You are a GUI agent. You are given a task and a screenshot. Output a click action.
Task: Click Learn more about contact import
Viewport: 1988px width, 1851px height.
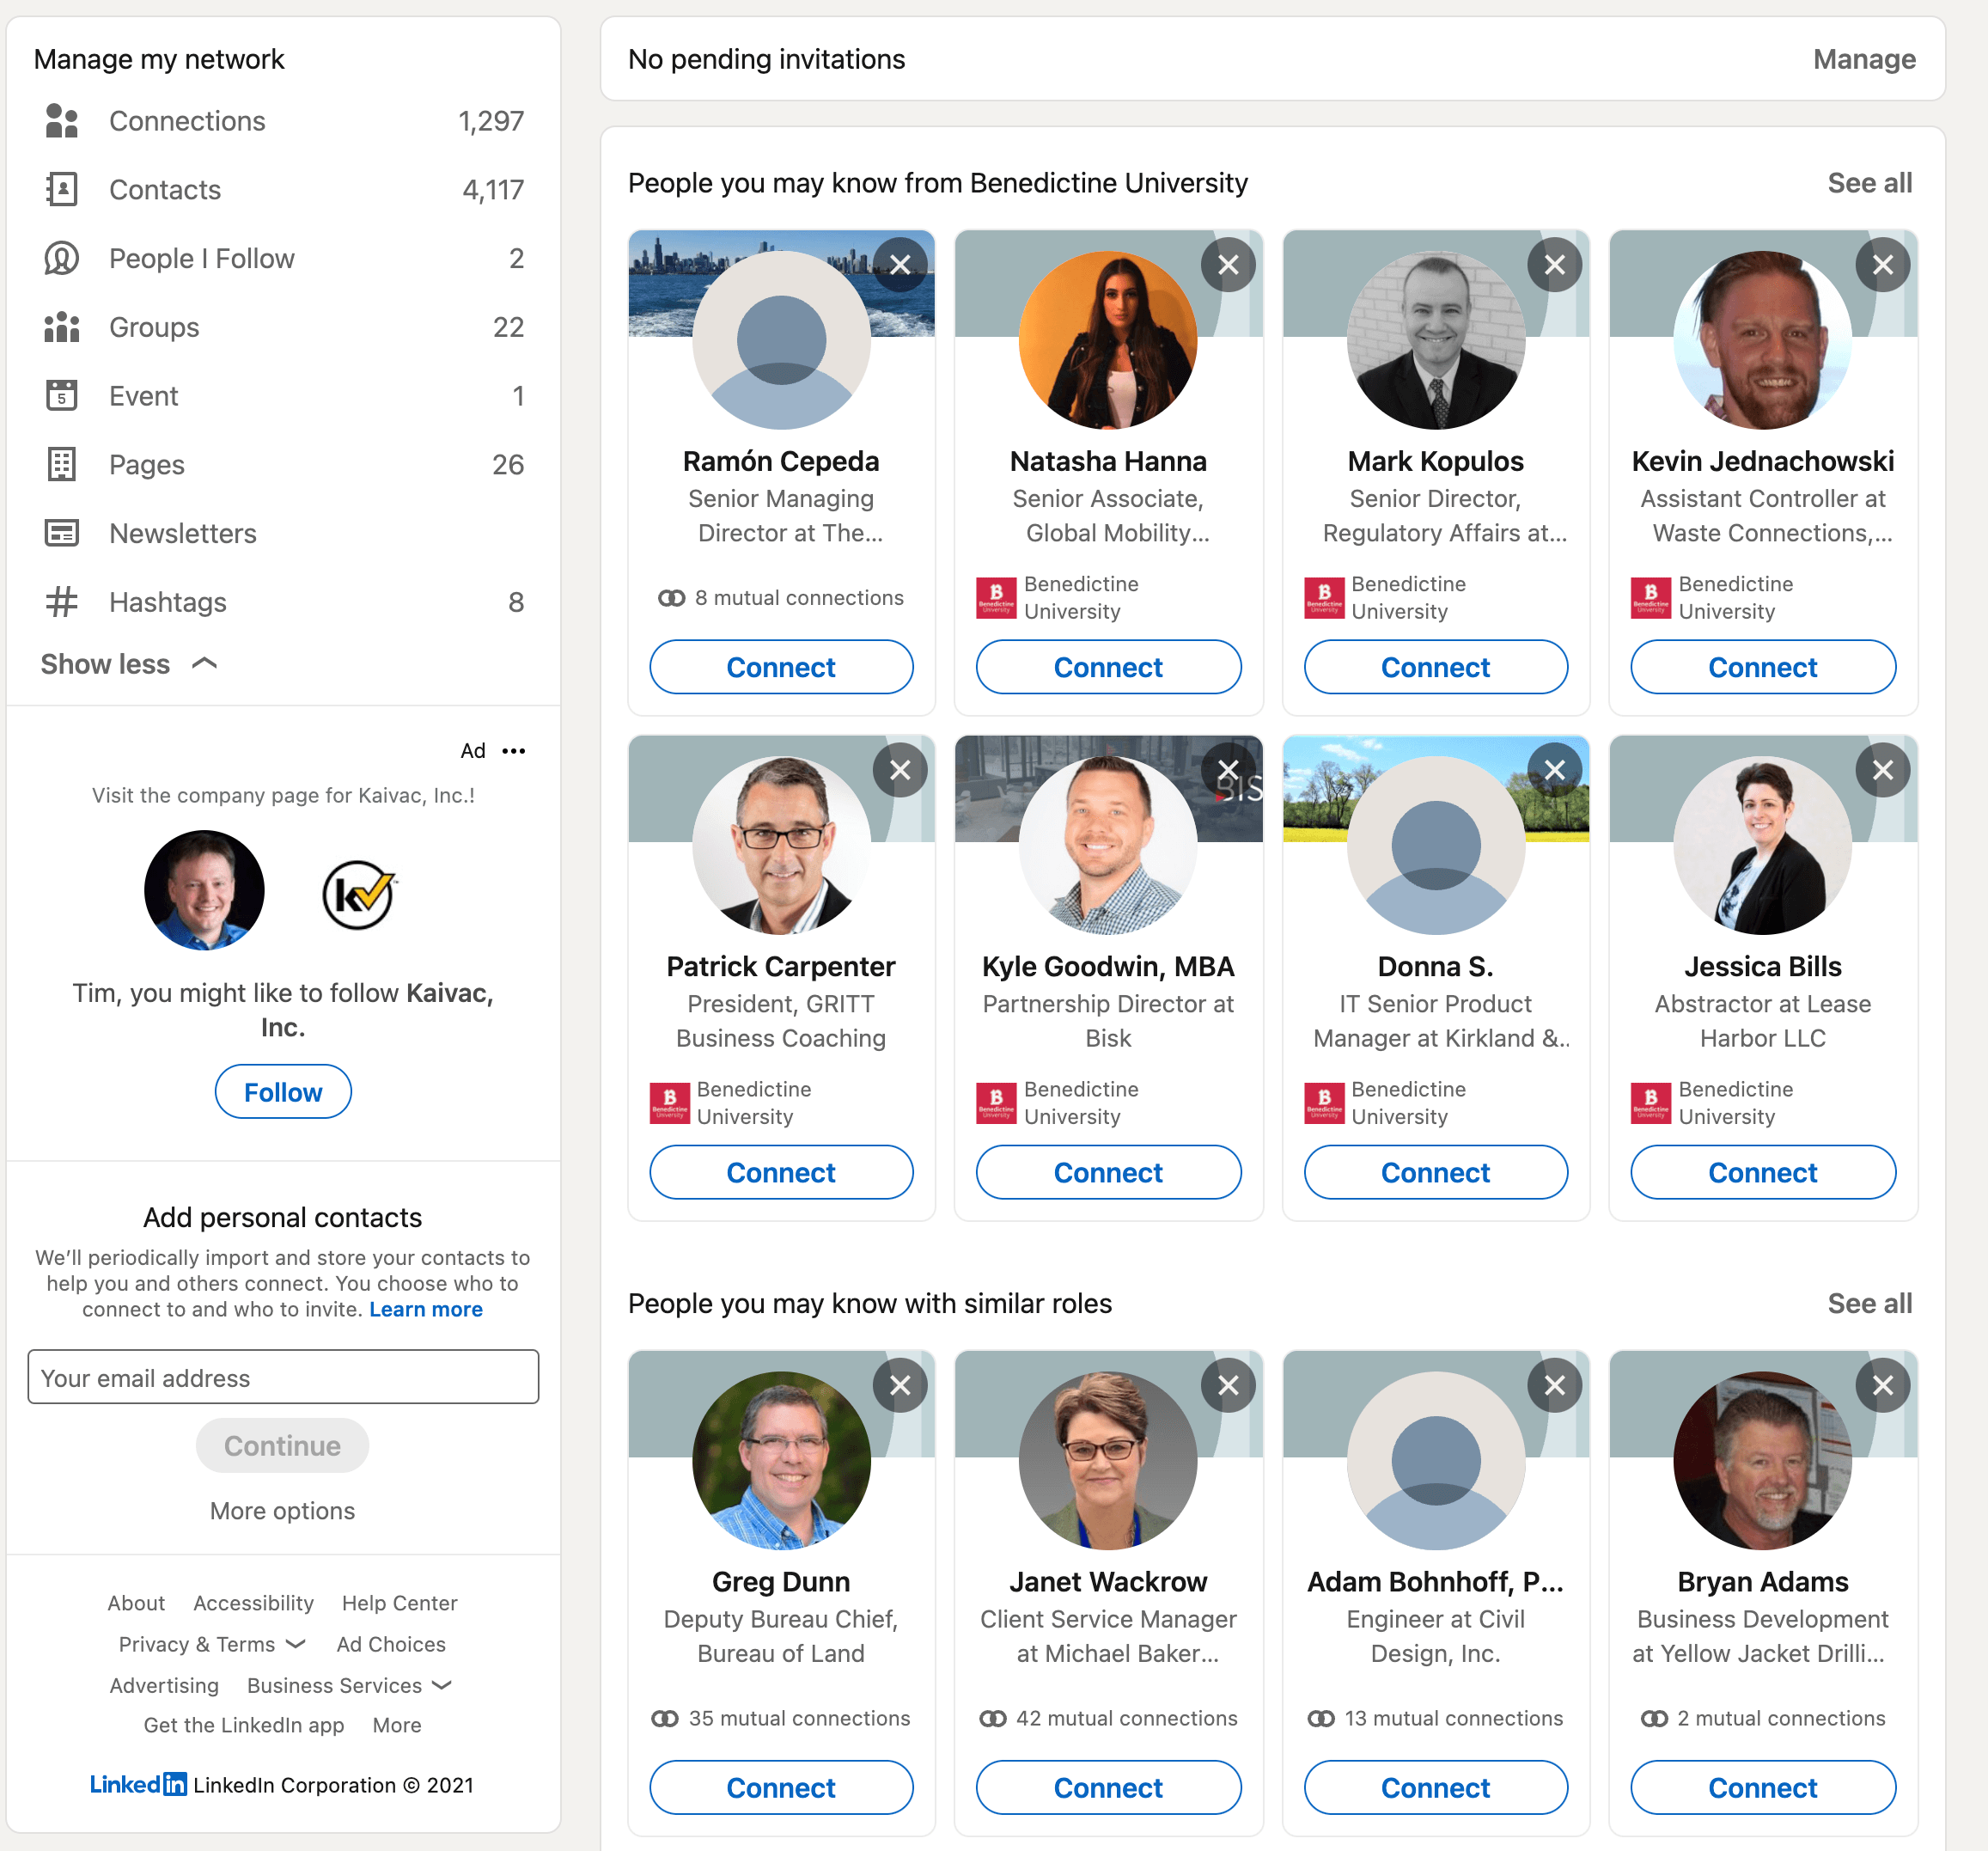(426, 1310)
